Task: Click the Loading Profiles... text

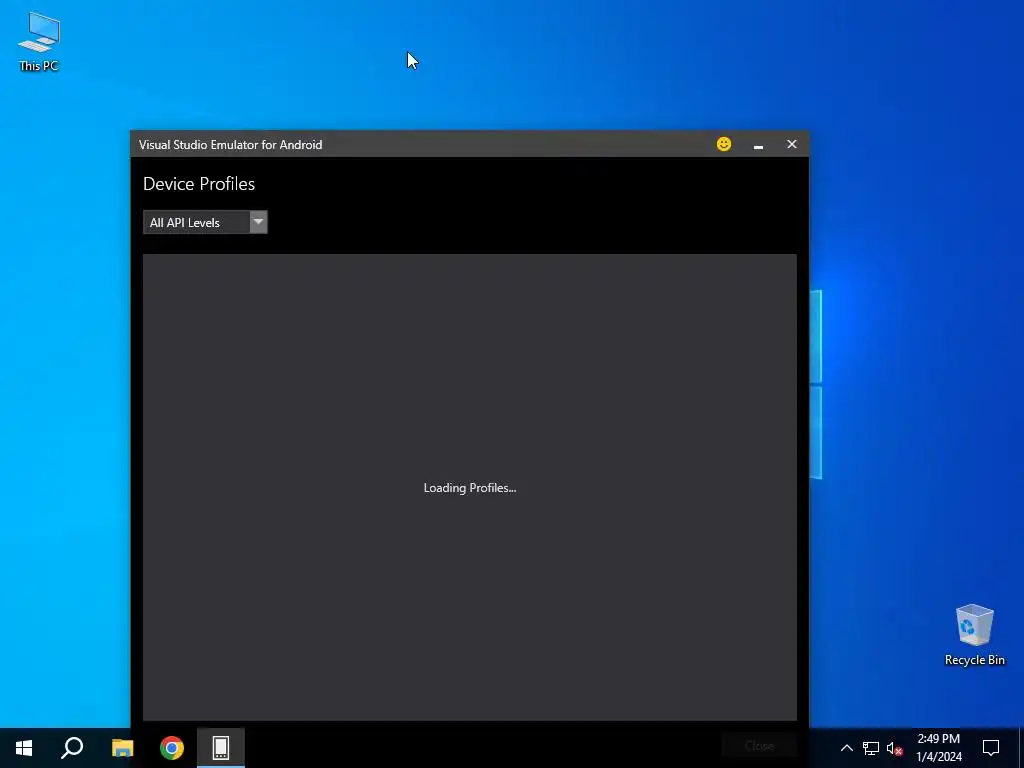Action: click(470, 488)
